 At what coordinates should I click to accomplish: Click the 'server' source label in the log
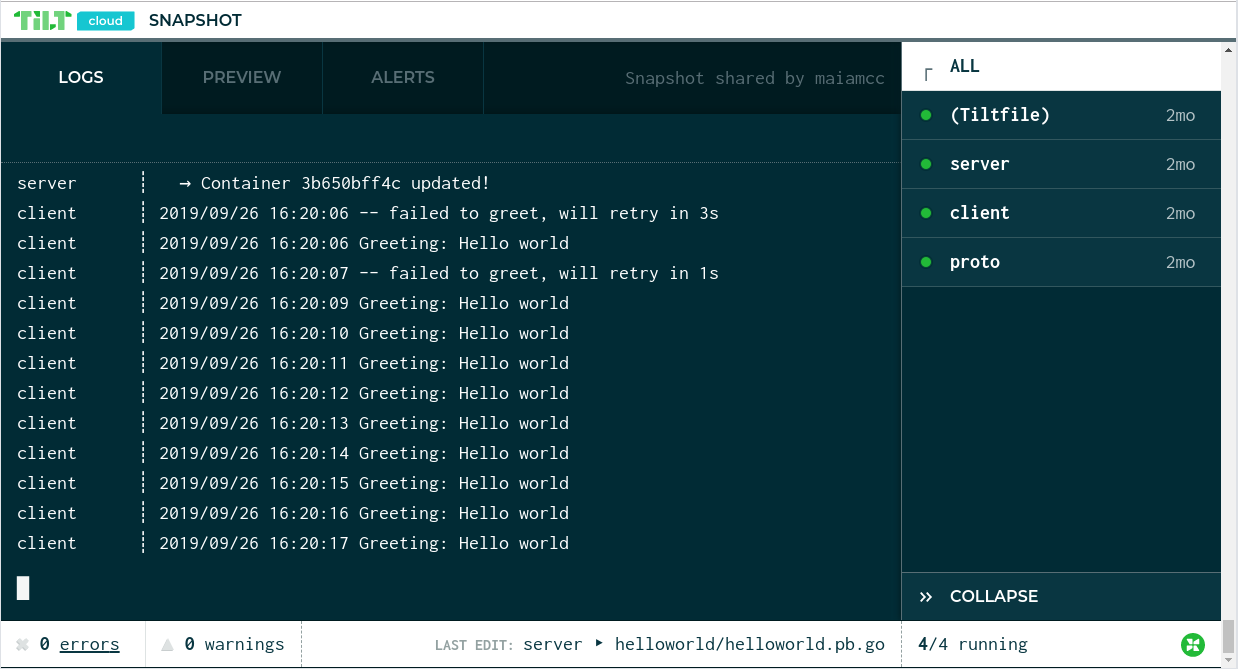[47, 183]
